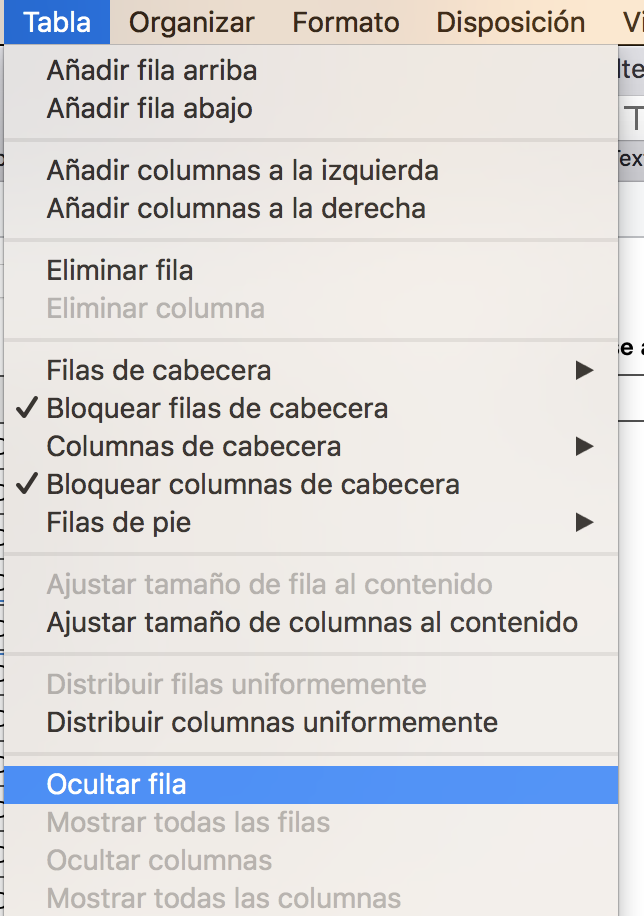Open the Disposición menu
The width and height of the screenshot is (644, 916).
pos(511,22)
